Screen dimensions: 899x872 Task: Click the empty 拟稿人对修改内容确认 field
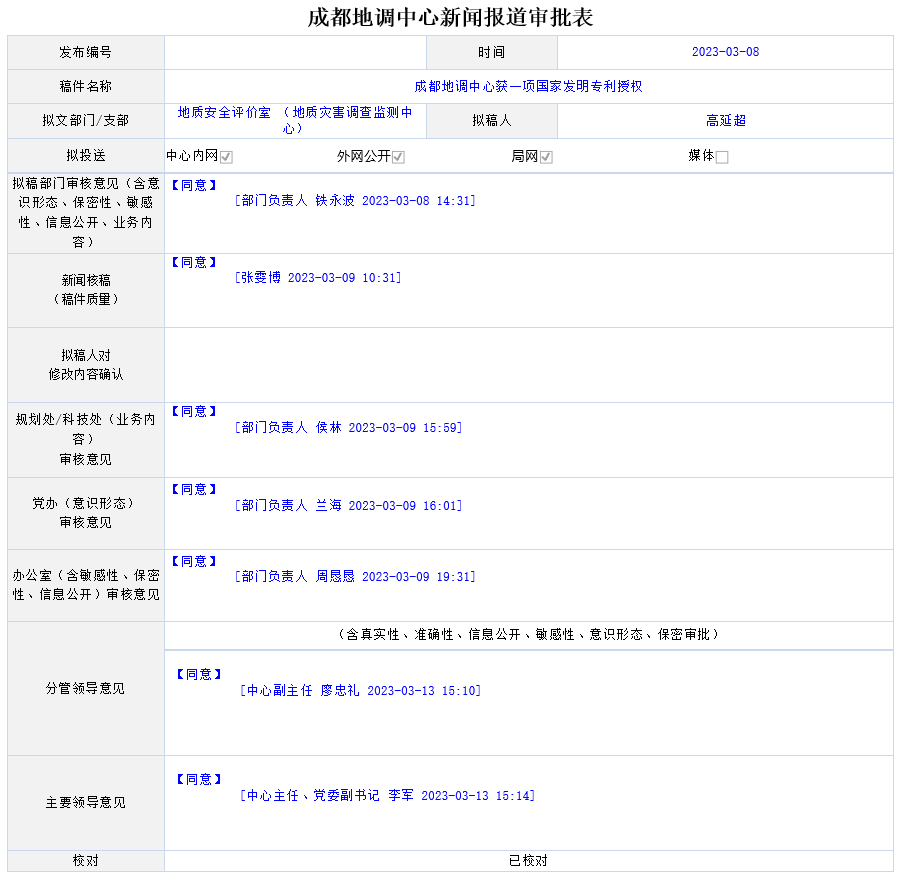point(528,365)
